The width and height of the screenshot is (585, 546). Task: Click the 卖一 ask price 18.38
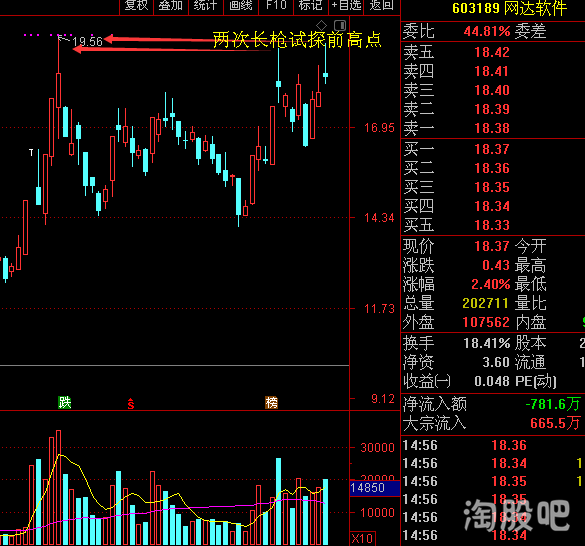[x=492, y=128]
